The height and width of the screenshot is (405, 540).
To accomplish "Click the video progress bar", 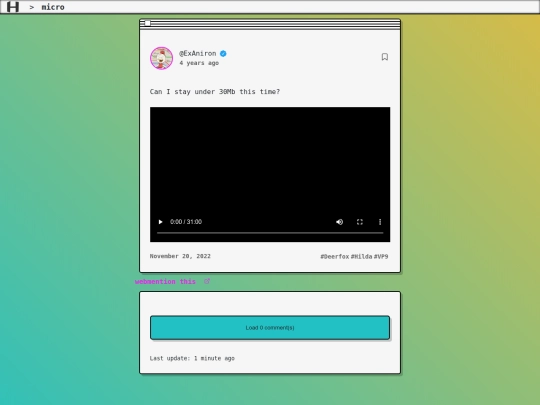I will pyautogui.click(x=270, y=233).
